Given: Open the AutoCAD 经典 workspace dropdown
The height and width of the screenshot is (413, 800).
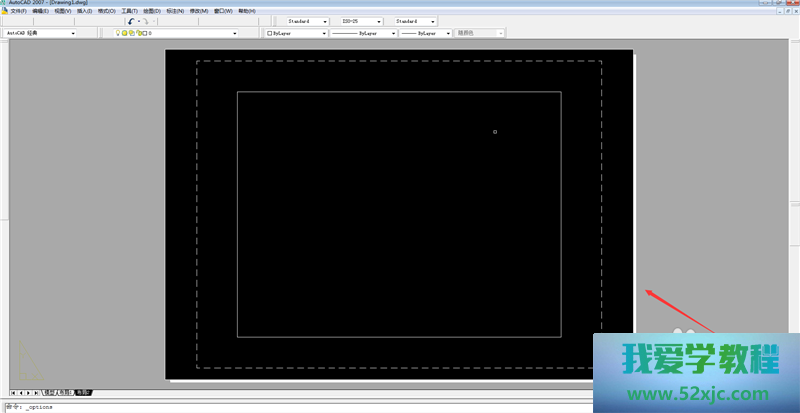Looking at the screenshot, I should coord(73,33).
